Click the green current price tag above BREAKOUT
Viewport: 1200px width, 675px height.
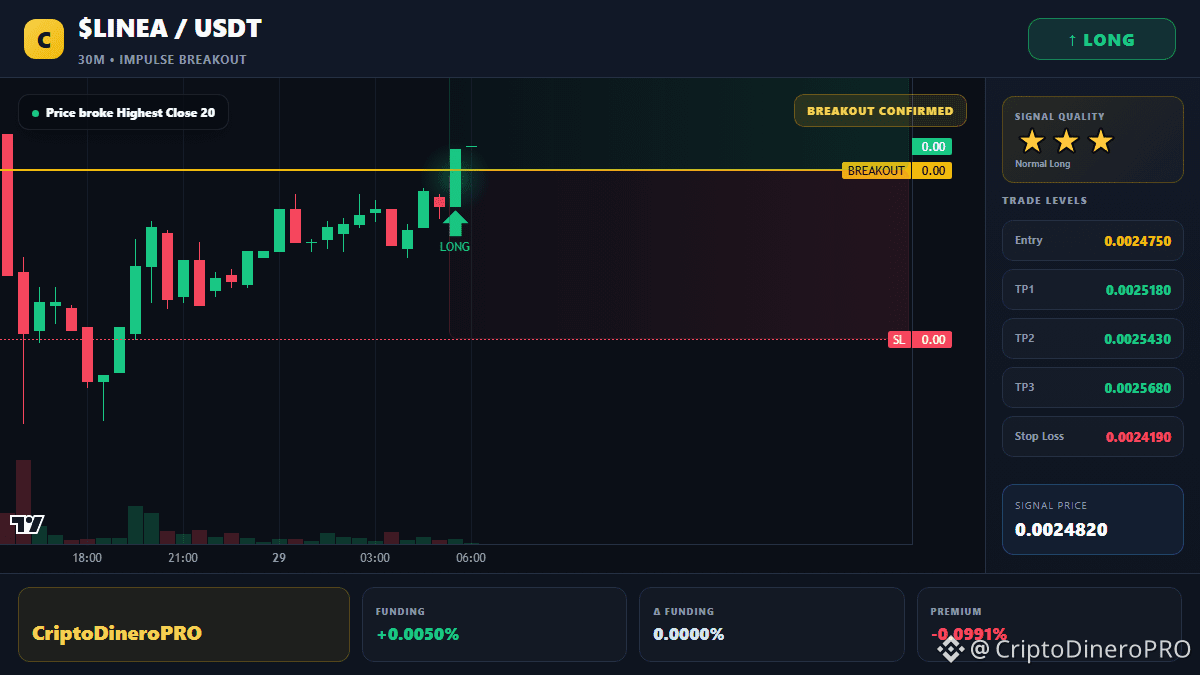(x=932, y=147)
